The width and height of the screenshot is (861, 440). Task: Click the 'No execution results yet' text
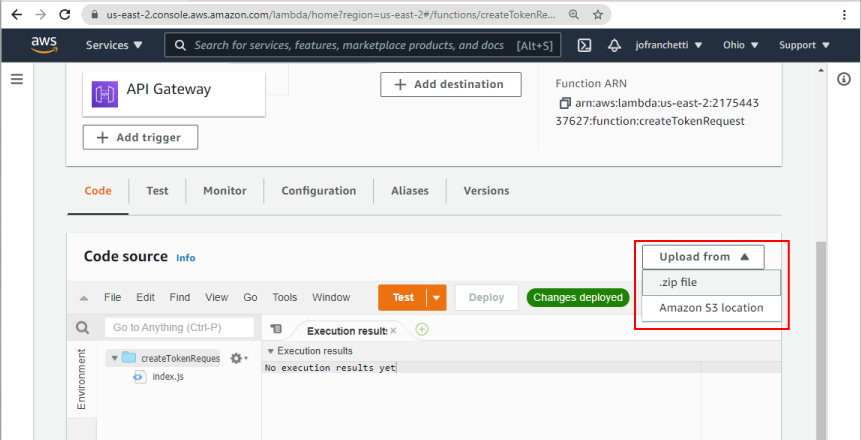(x=330, y=368)
